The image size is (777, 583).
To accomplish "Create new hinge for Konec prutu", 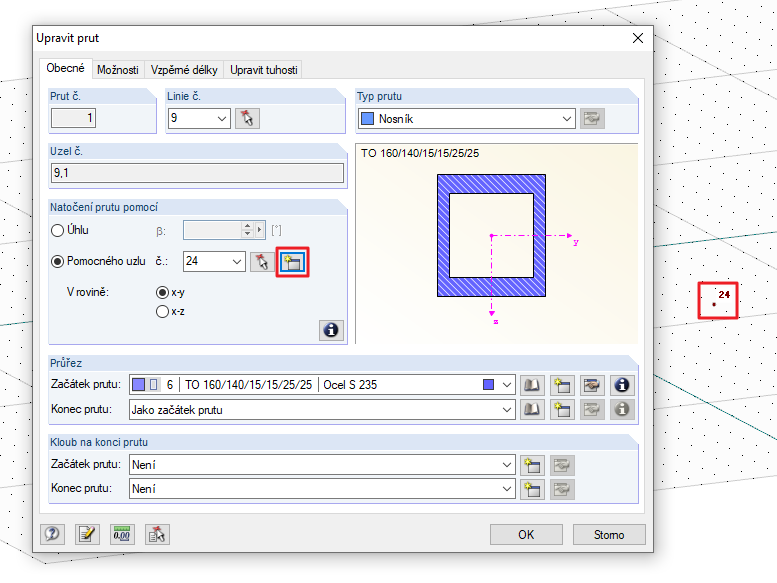I will coord(532,489).
